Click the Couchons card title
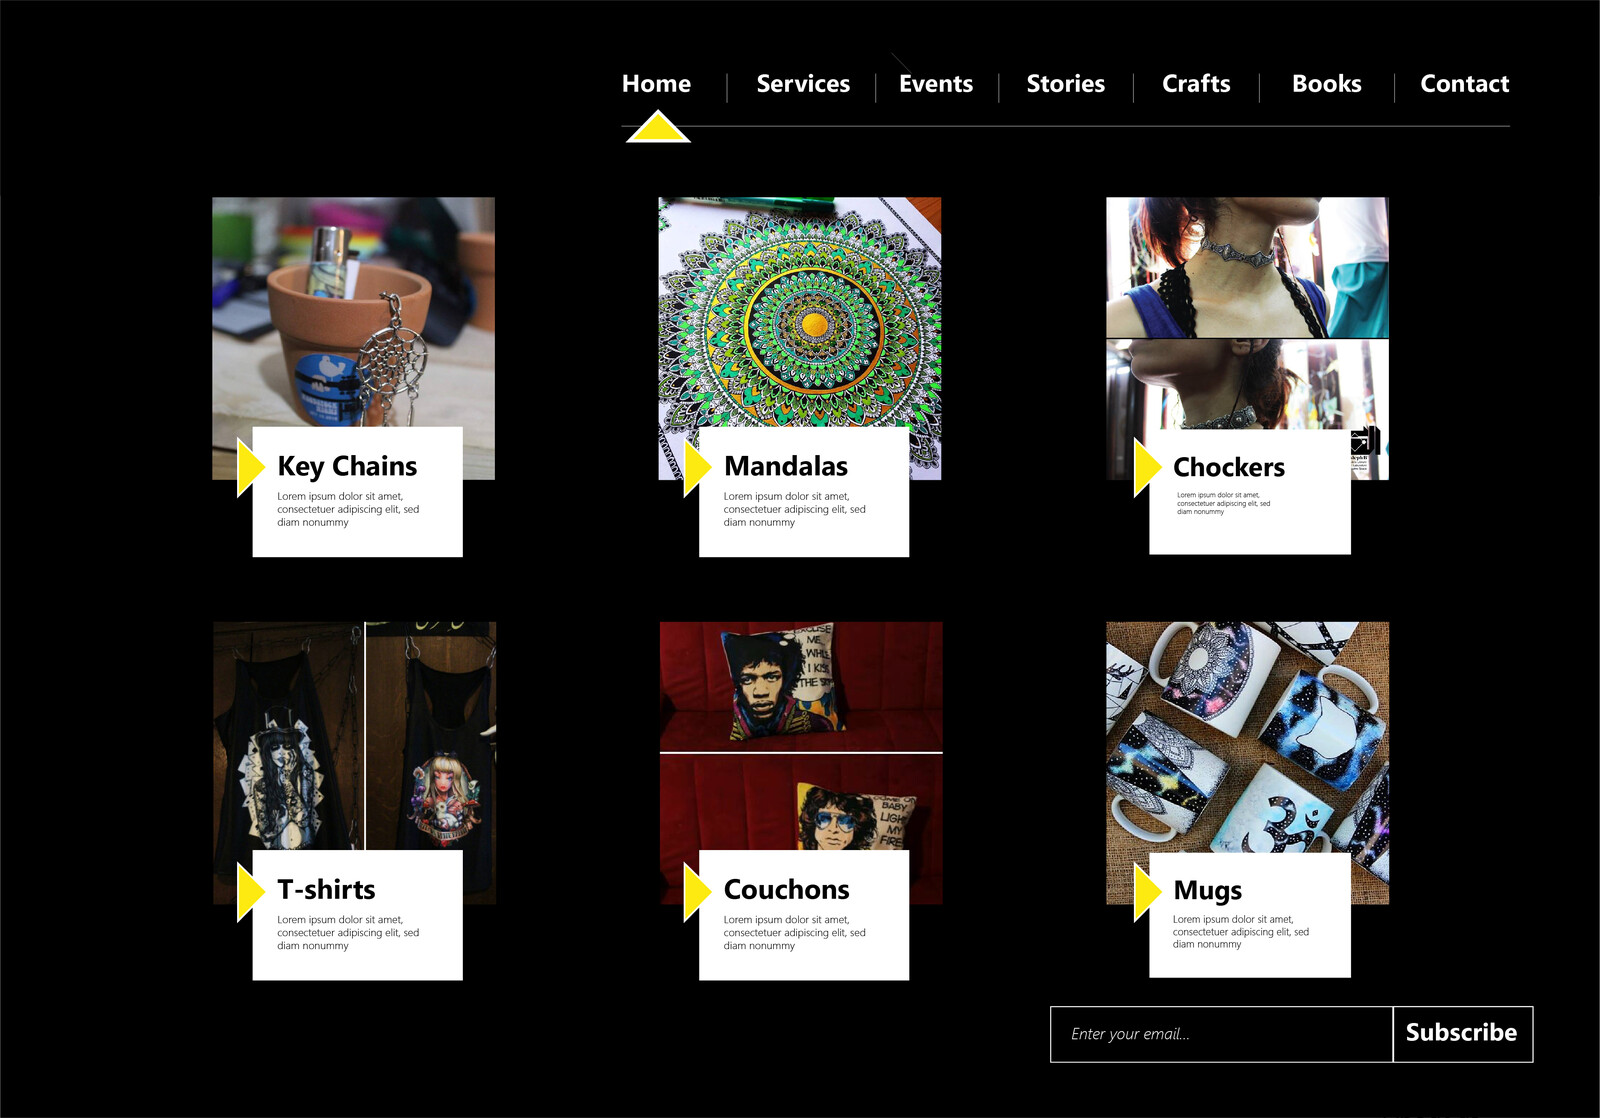Screen dimensions: 1600x1118 click(x=787, y=889)
